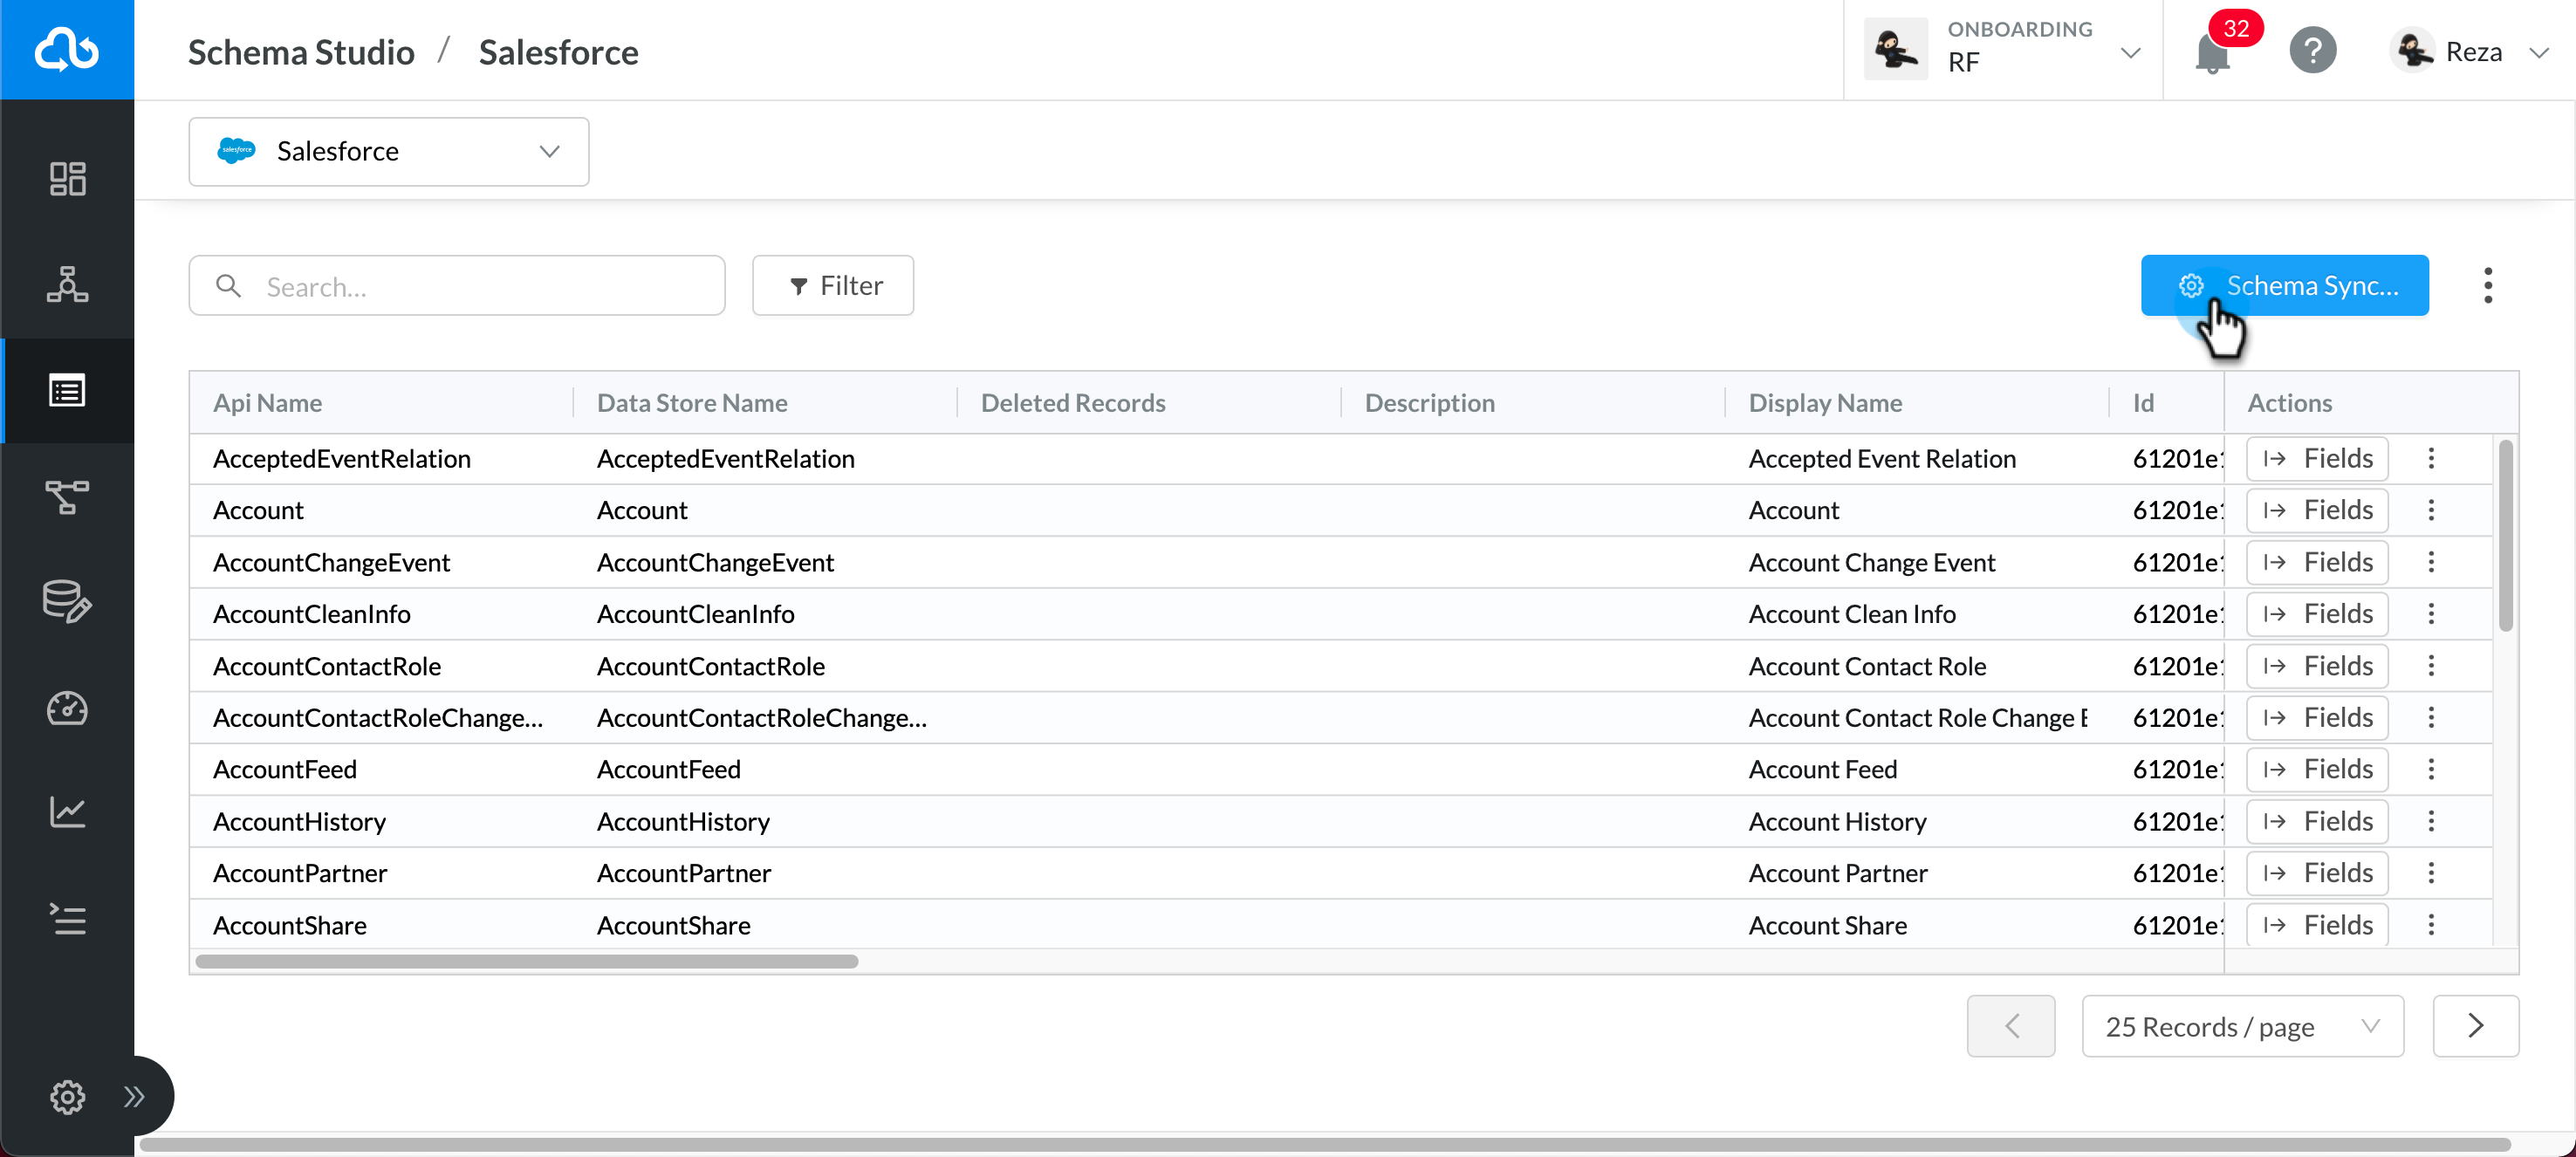Open the speedometer gauge sidebar icon

coord(67,708)
